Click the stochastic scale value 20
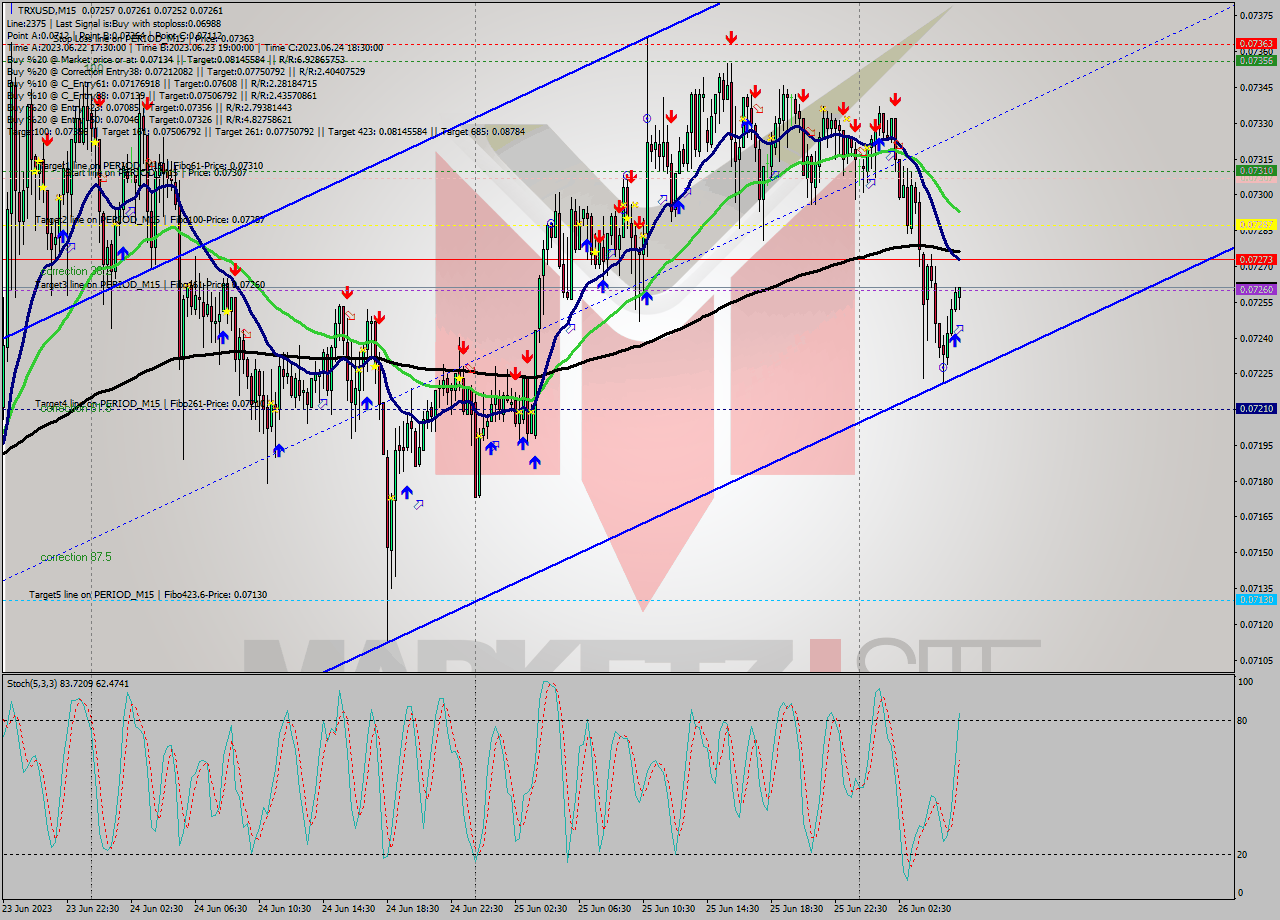1280x920 pixels. click(x=1244, y=854)
